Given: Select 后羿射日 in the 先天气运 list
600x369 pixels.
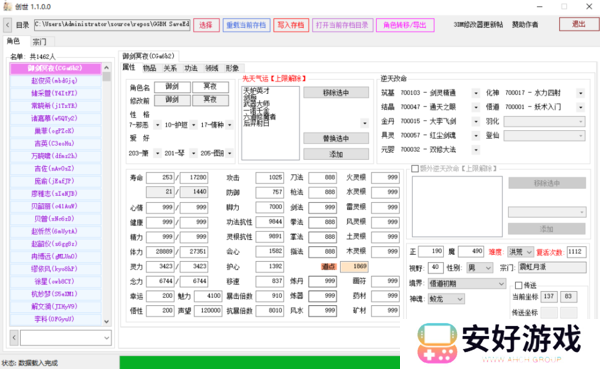Looking at the screenshot, I should 257,124.
